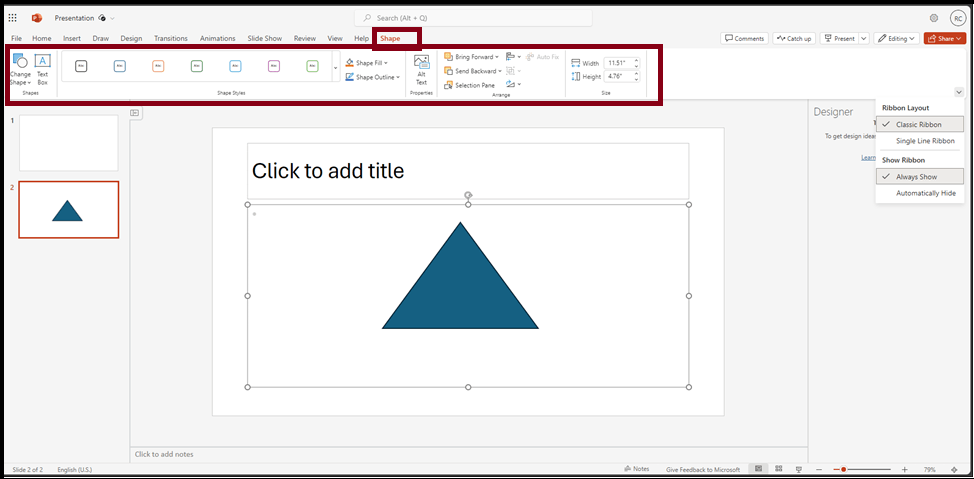The height and width of the screenshot is (479, 974).
Task: Open the Rotate objects dropdown
Action: coord(513,84)
